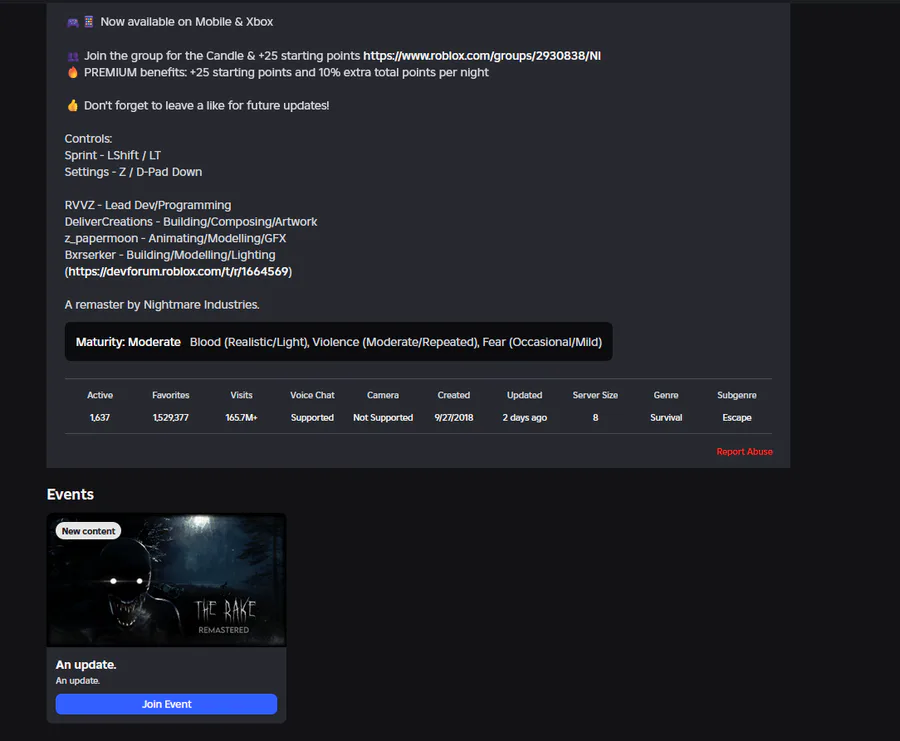Viewport: 900px width, 741px height.
Task: Click the Join Event button
Action: point(166,704)
